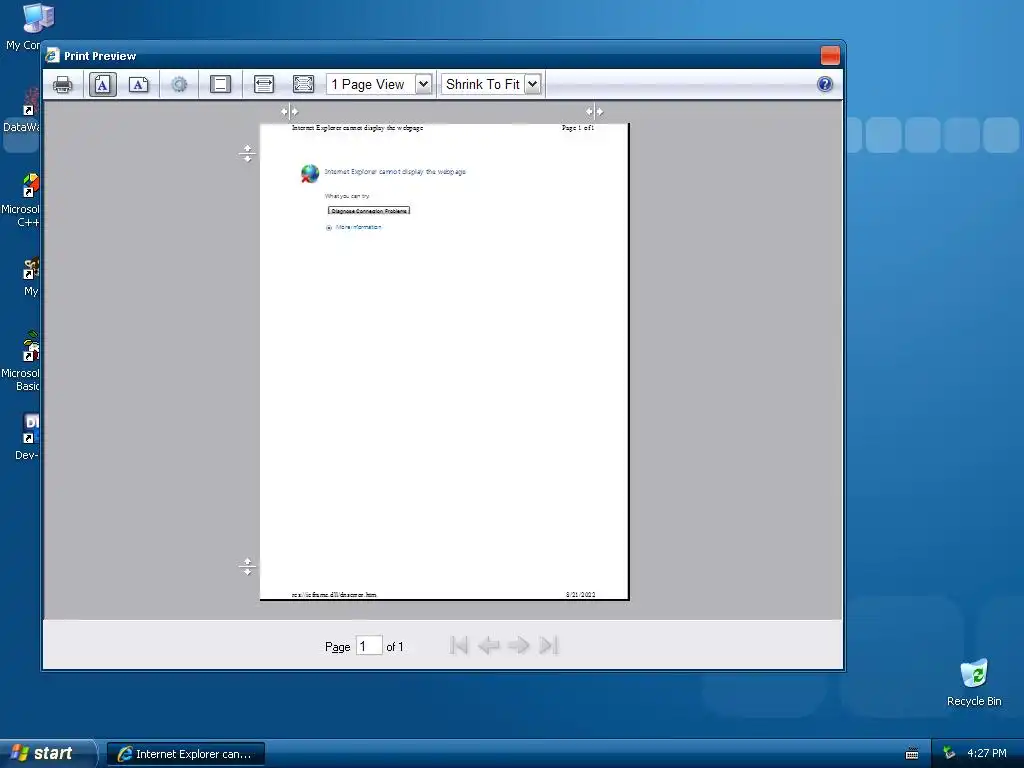The image size is (1024, 768).
Task: Open the Start menu
Action: pyautogui.click(x=47, y=753)
